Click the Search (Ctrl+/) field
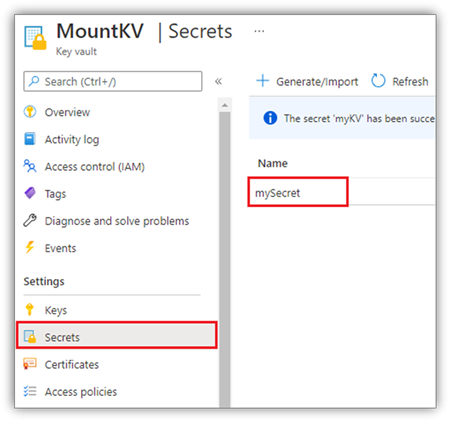450x423 pixels. 113,81
